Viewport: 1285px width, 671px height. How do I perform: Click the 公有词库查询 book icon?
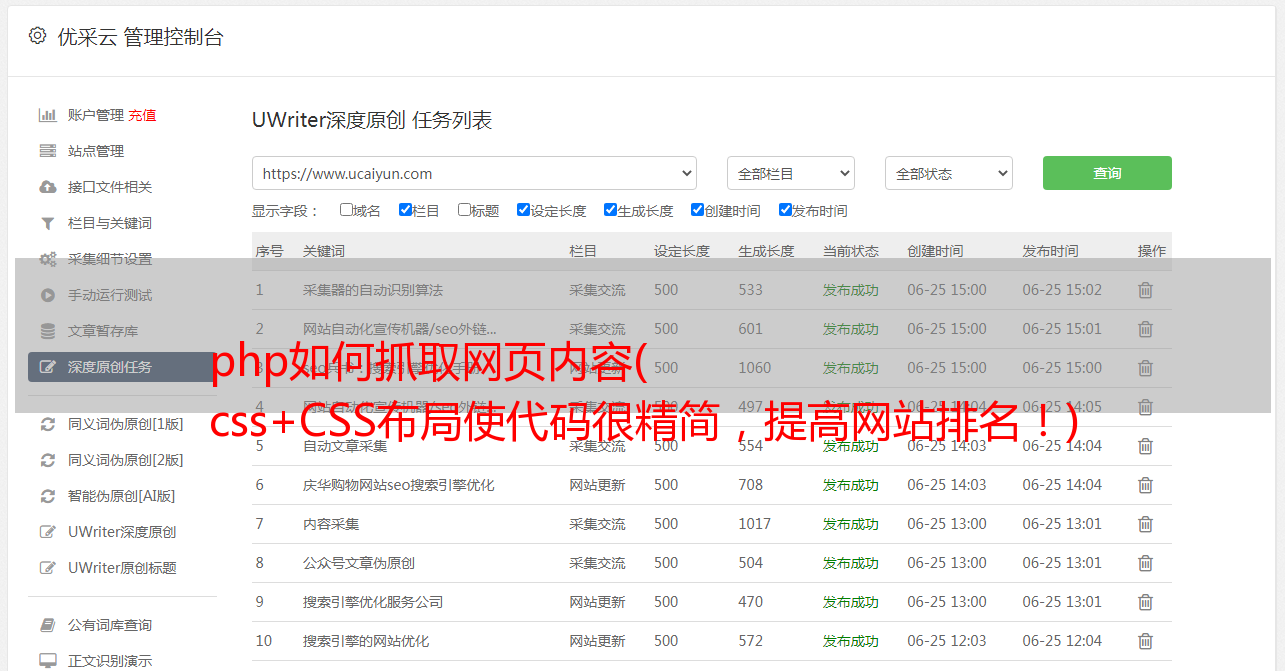(47, 625)
